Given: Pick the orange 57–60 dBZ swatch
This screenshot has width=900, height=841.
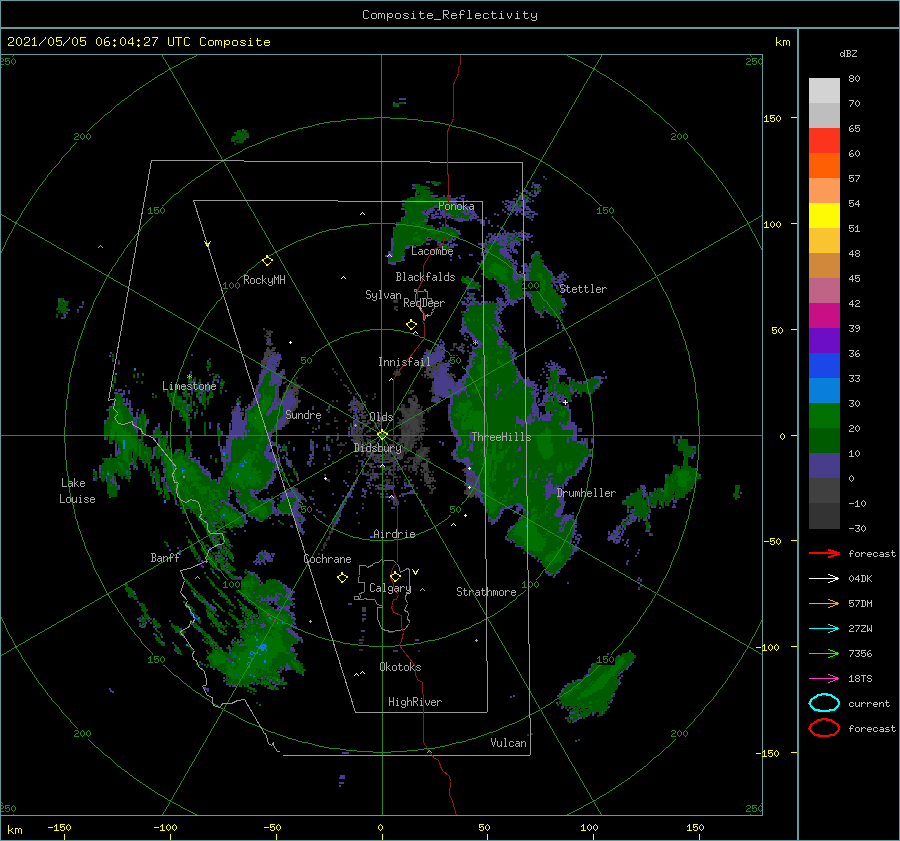Looking at the screenshot, I should point(824,166).
